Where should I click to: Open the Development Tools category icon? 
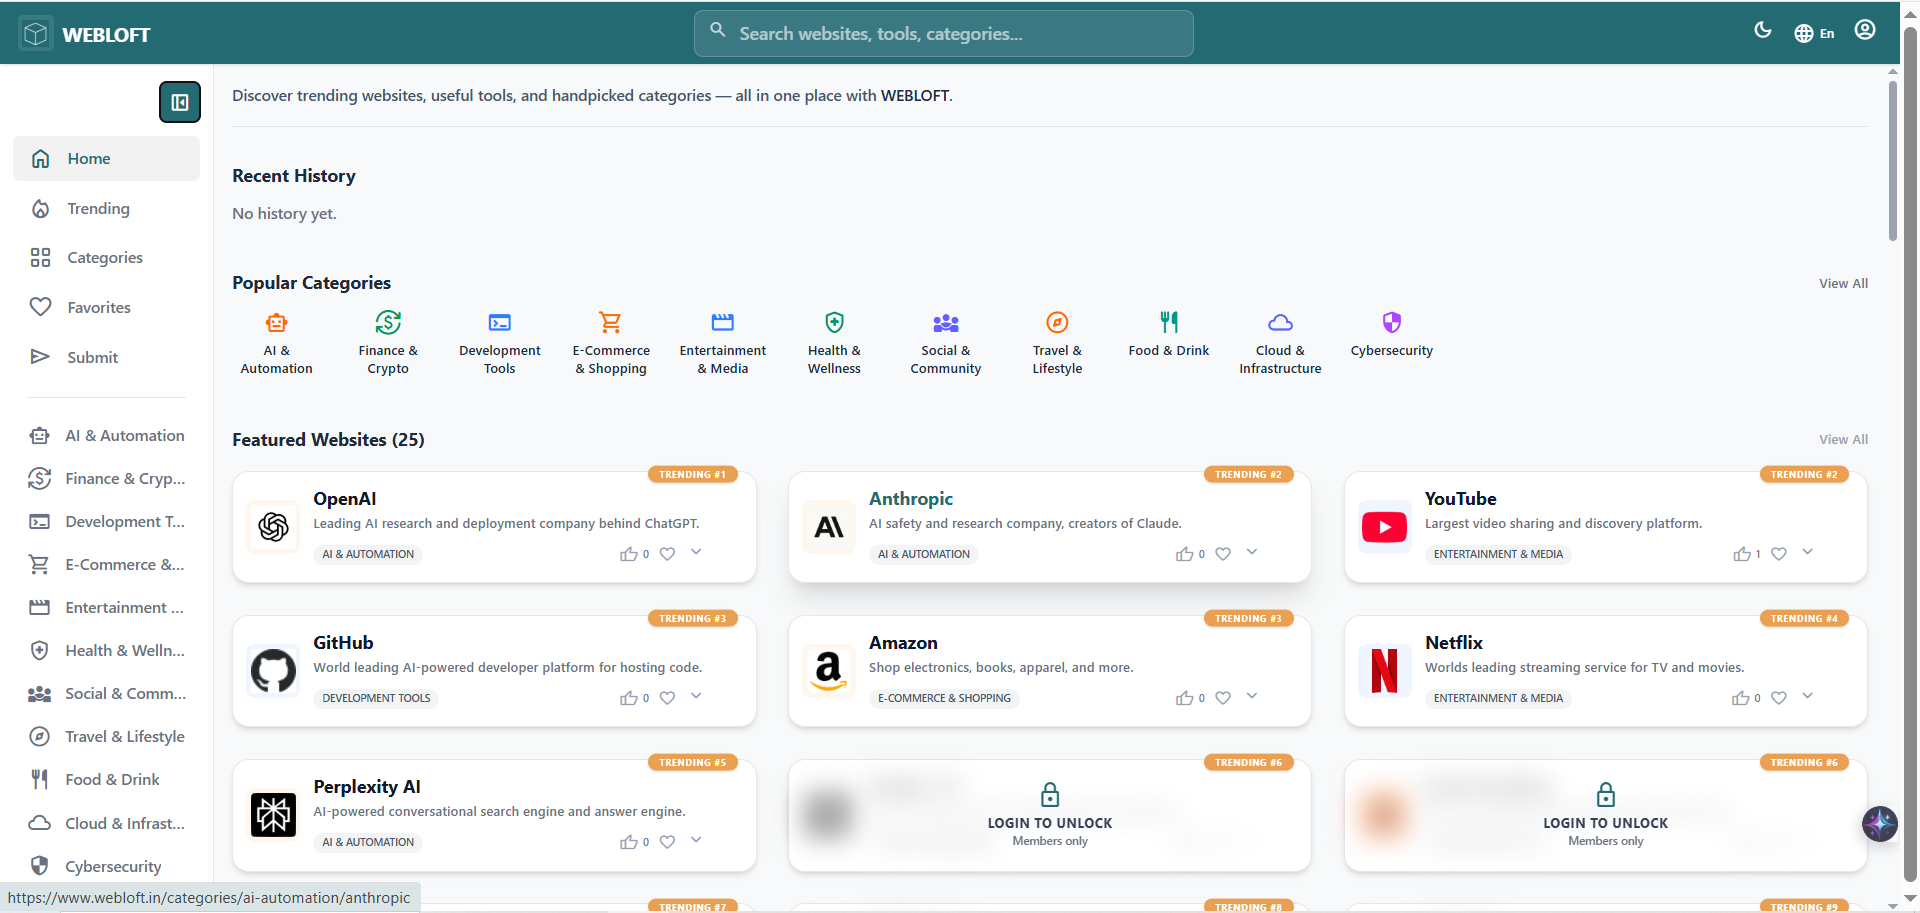point(499,323)
